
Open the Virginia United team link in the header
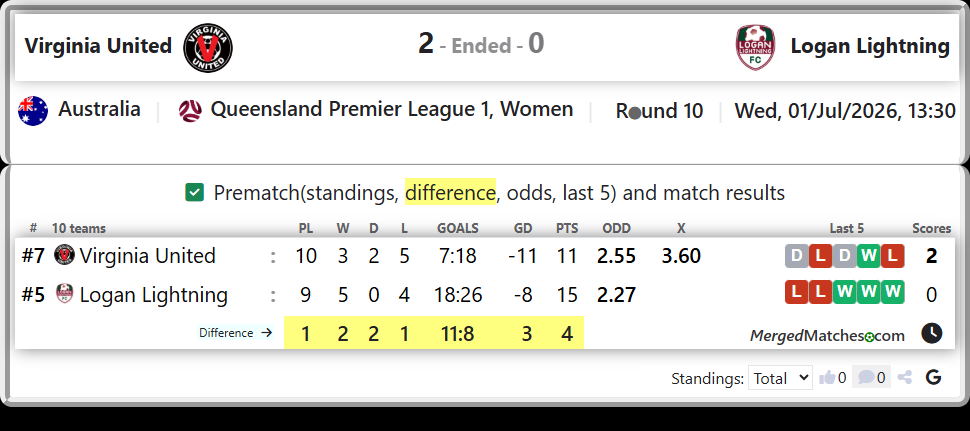point(98,46)
